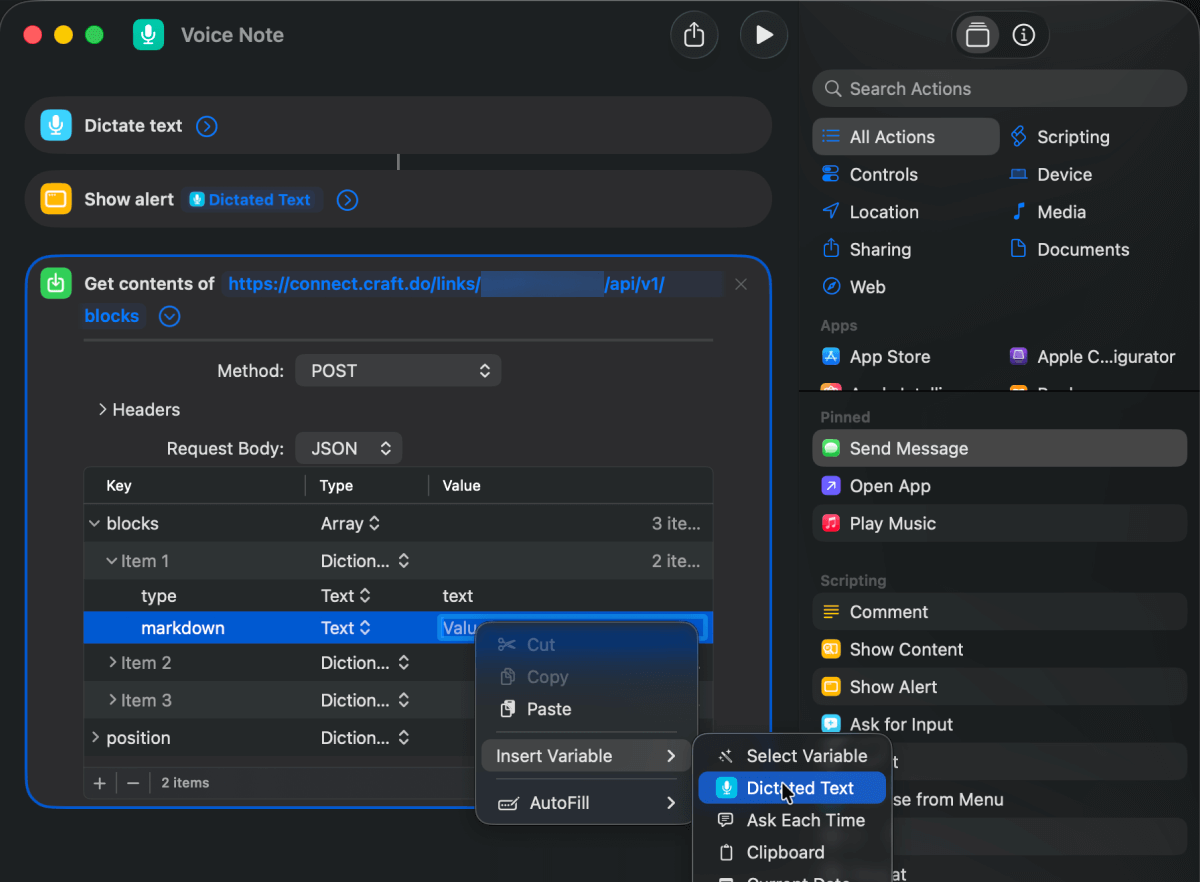Remove the Get Contents action with the X
1200x882 pixels.
point(741,284)
